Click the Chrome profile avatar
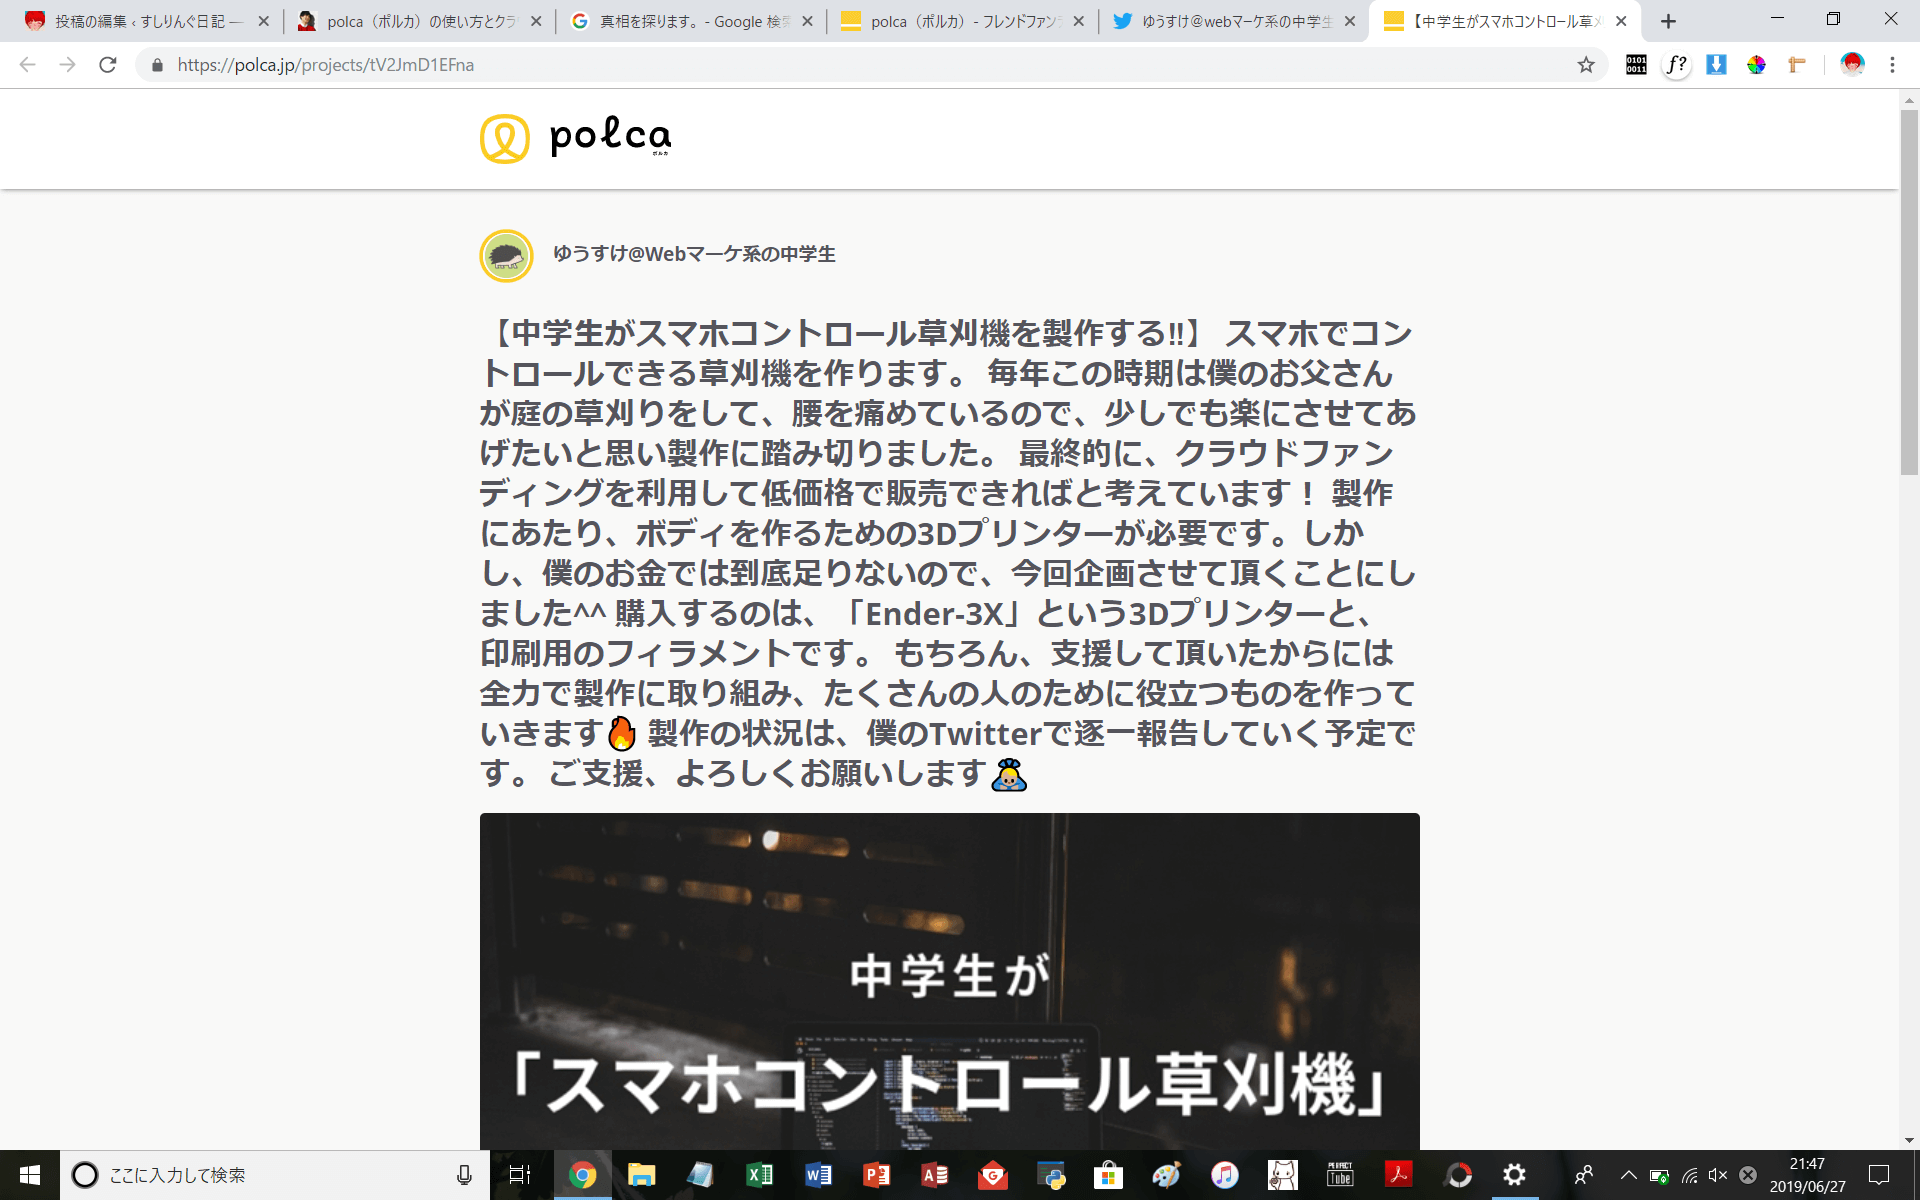 pyautogui.click(x=1852, y=65)
